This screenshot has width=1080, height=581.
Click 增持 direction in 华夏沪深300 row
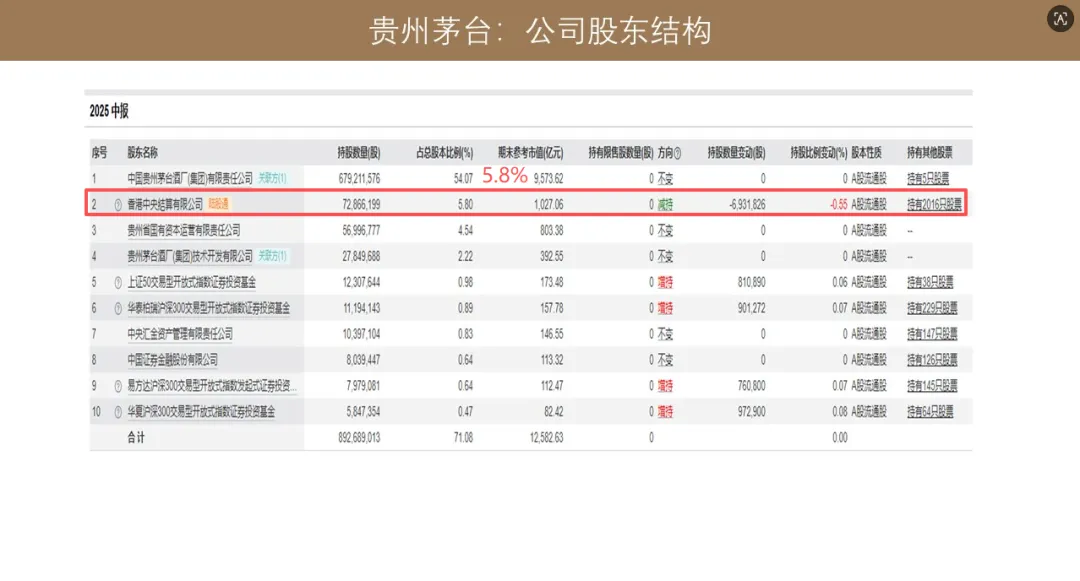(x=665, y=412)
